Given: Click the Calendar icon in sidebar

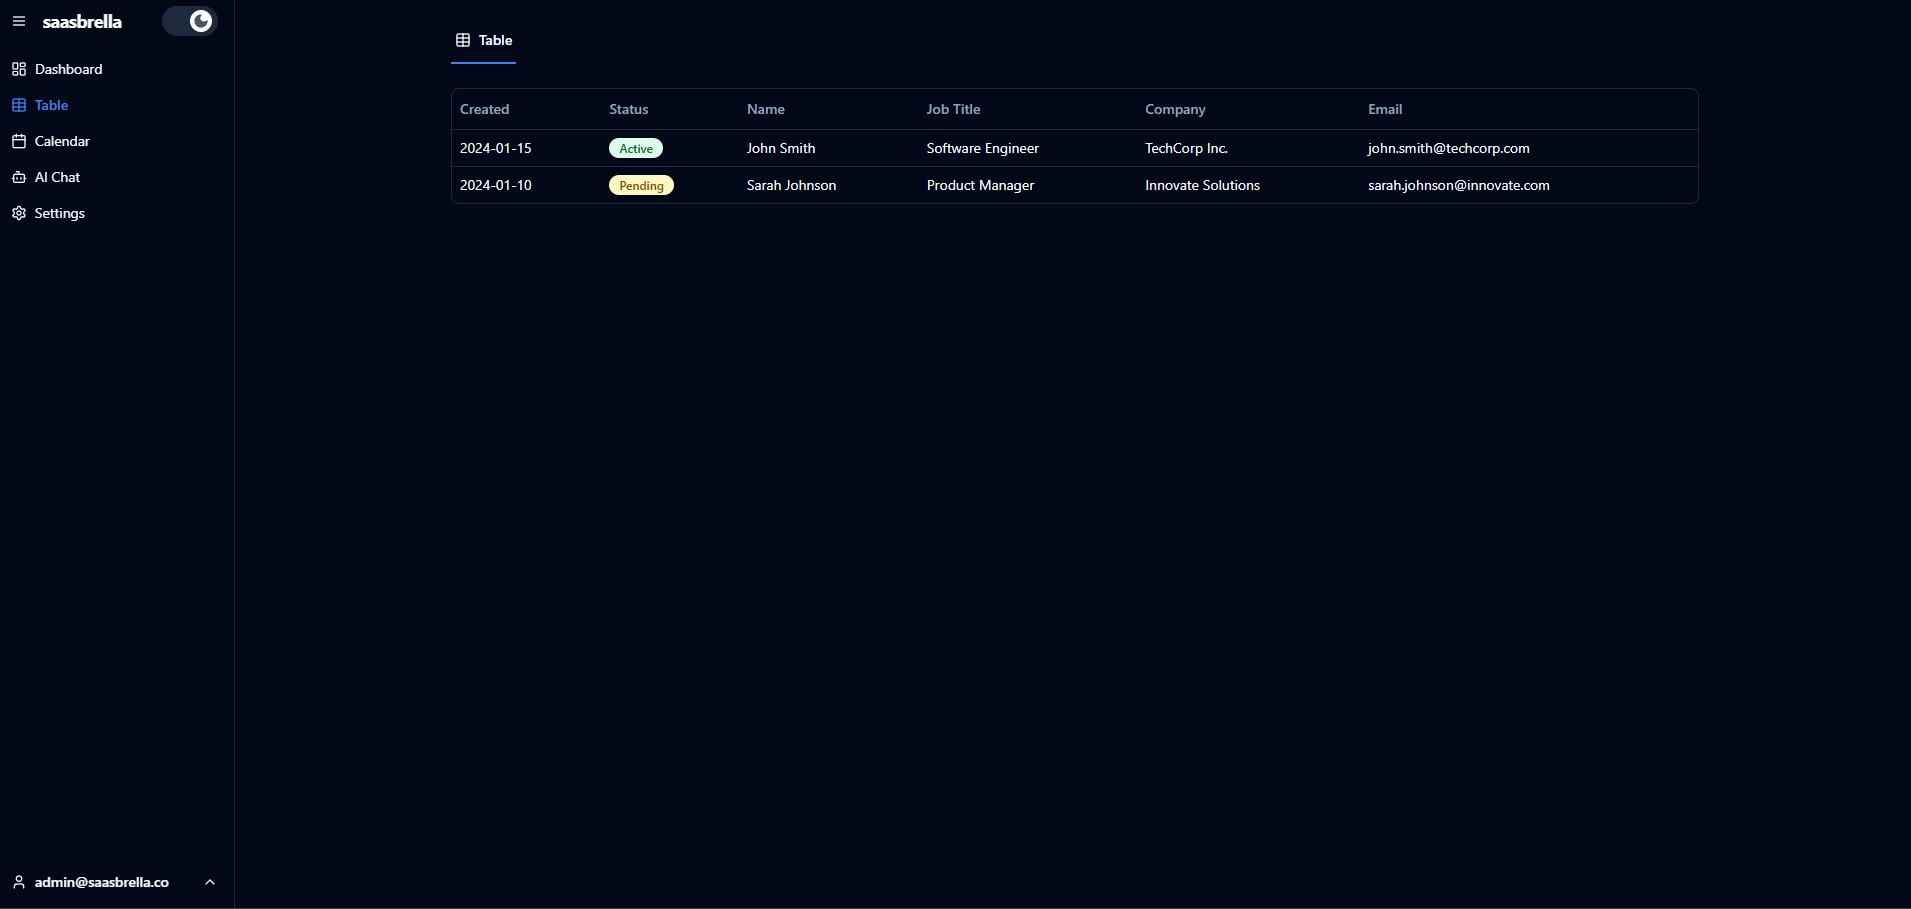Looking at the screenshot, I should (19, 141).
